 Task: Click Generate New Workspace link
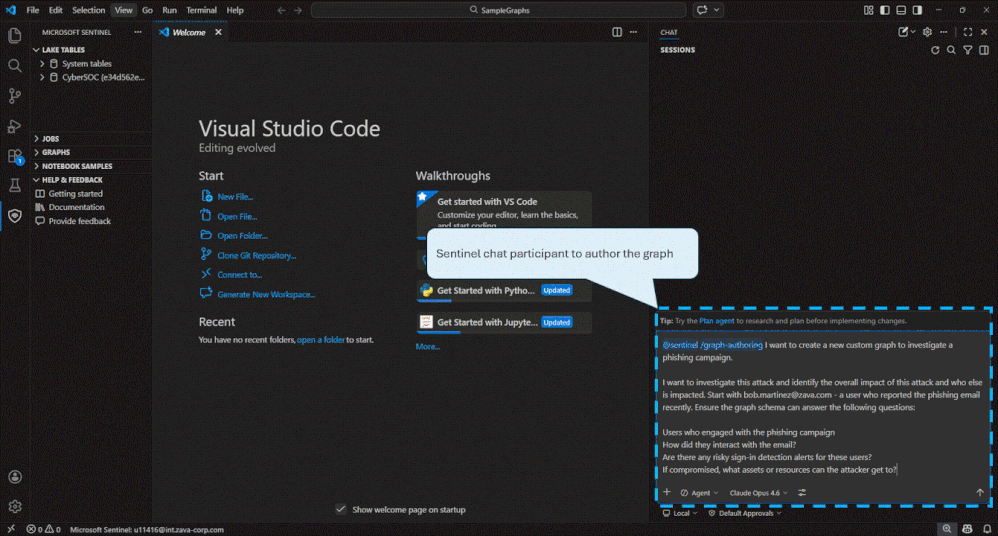[266, 294]
